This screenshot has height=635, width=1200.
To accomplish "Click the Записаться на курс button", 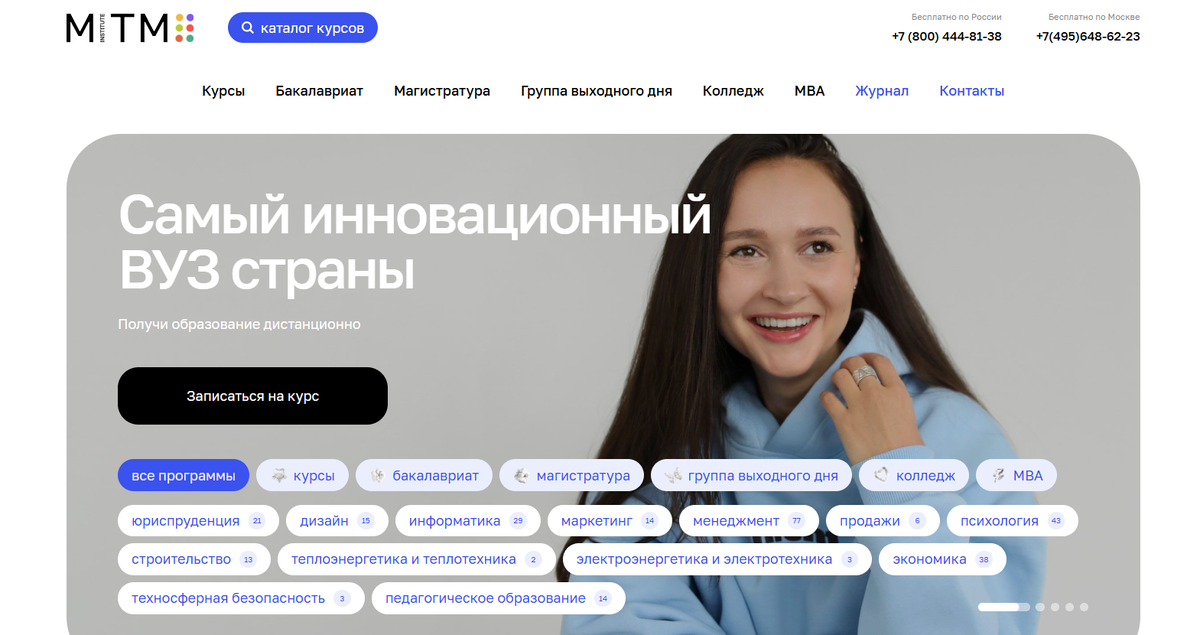I will [253, 396].
